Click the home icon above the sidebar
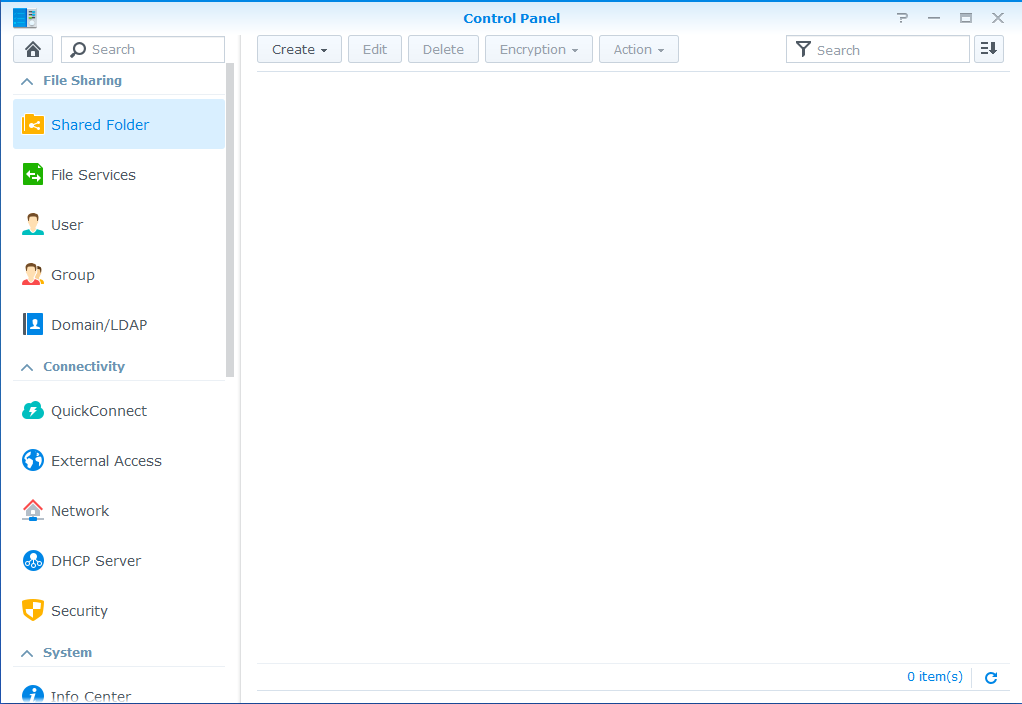This screenshot has width=1022, height=704. tap(33, 48)
